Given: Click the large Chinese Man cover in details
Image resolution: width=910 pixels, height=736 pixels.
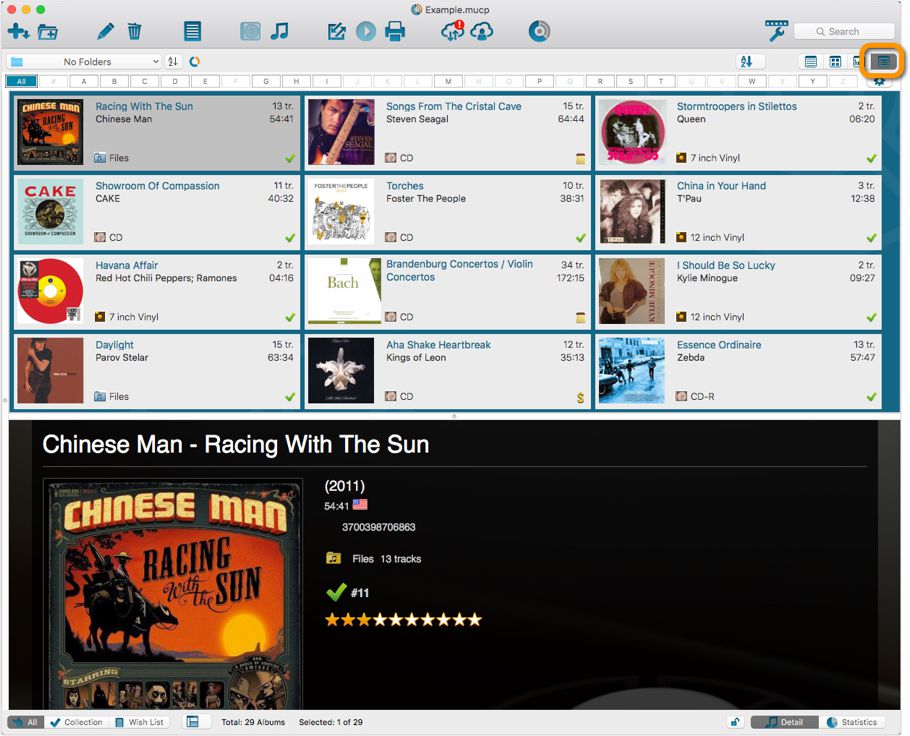Looking at the screenshot, I should 173,595.
